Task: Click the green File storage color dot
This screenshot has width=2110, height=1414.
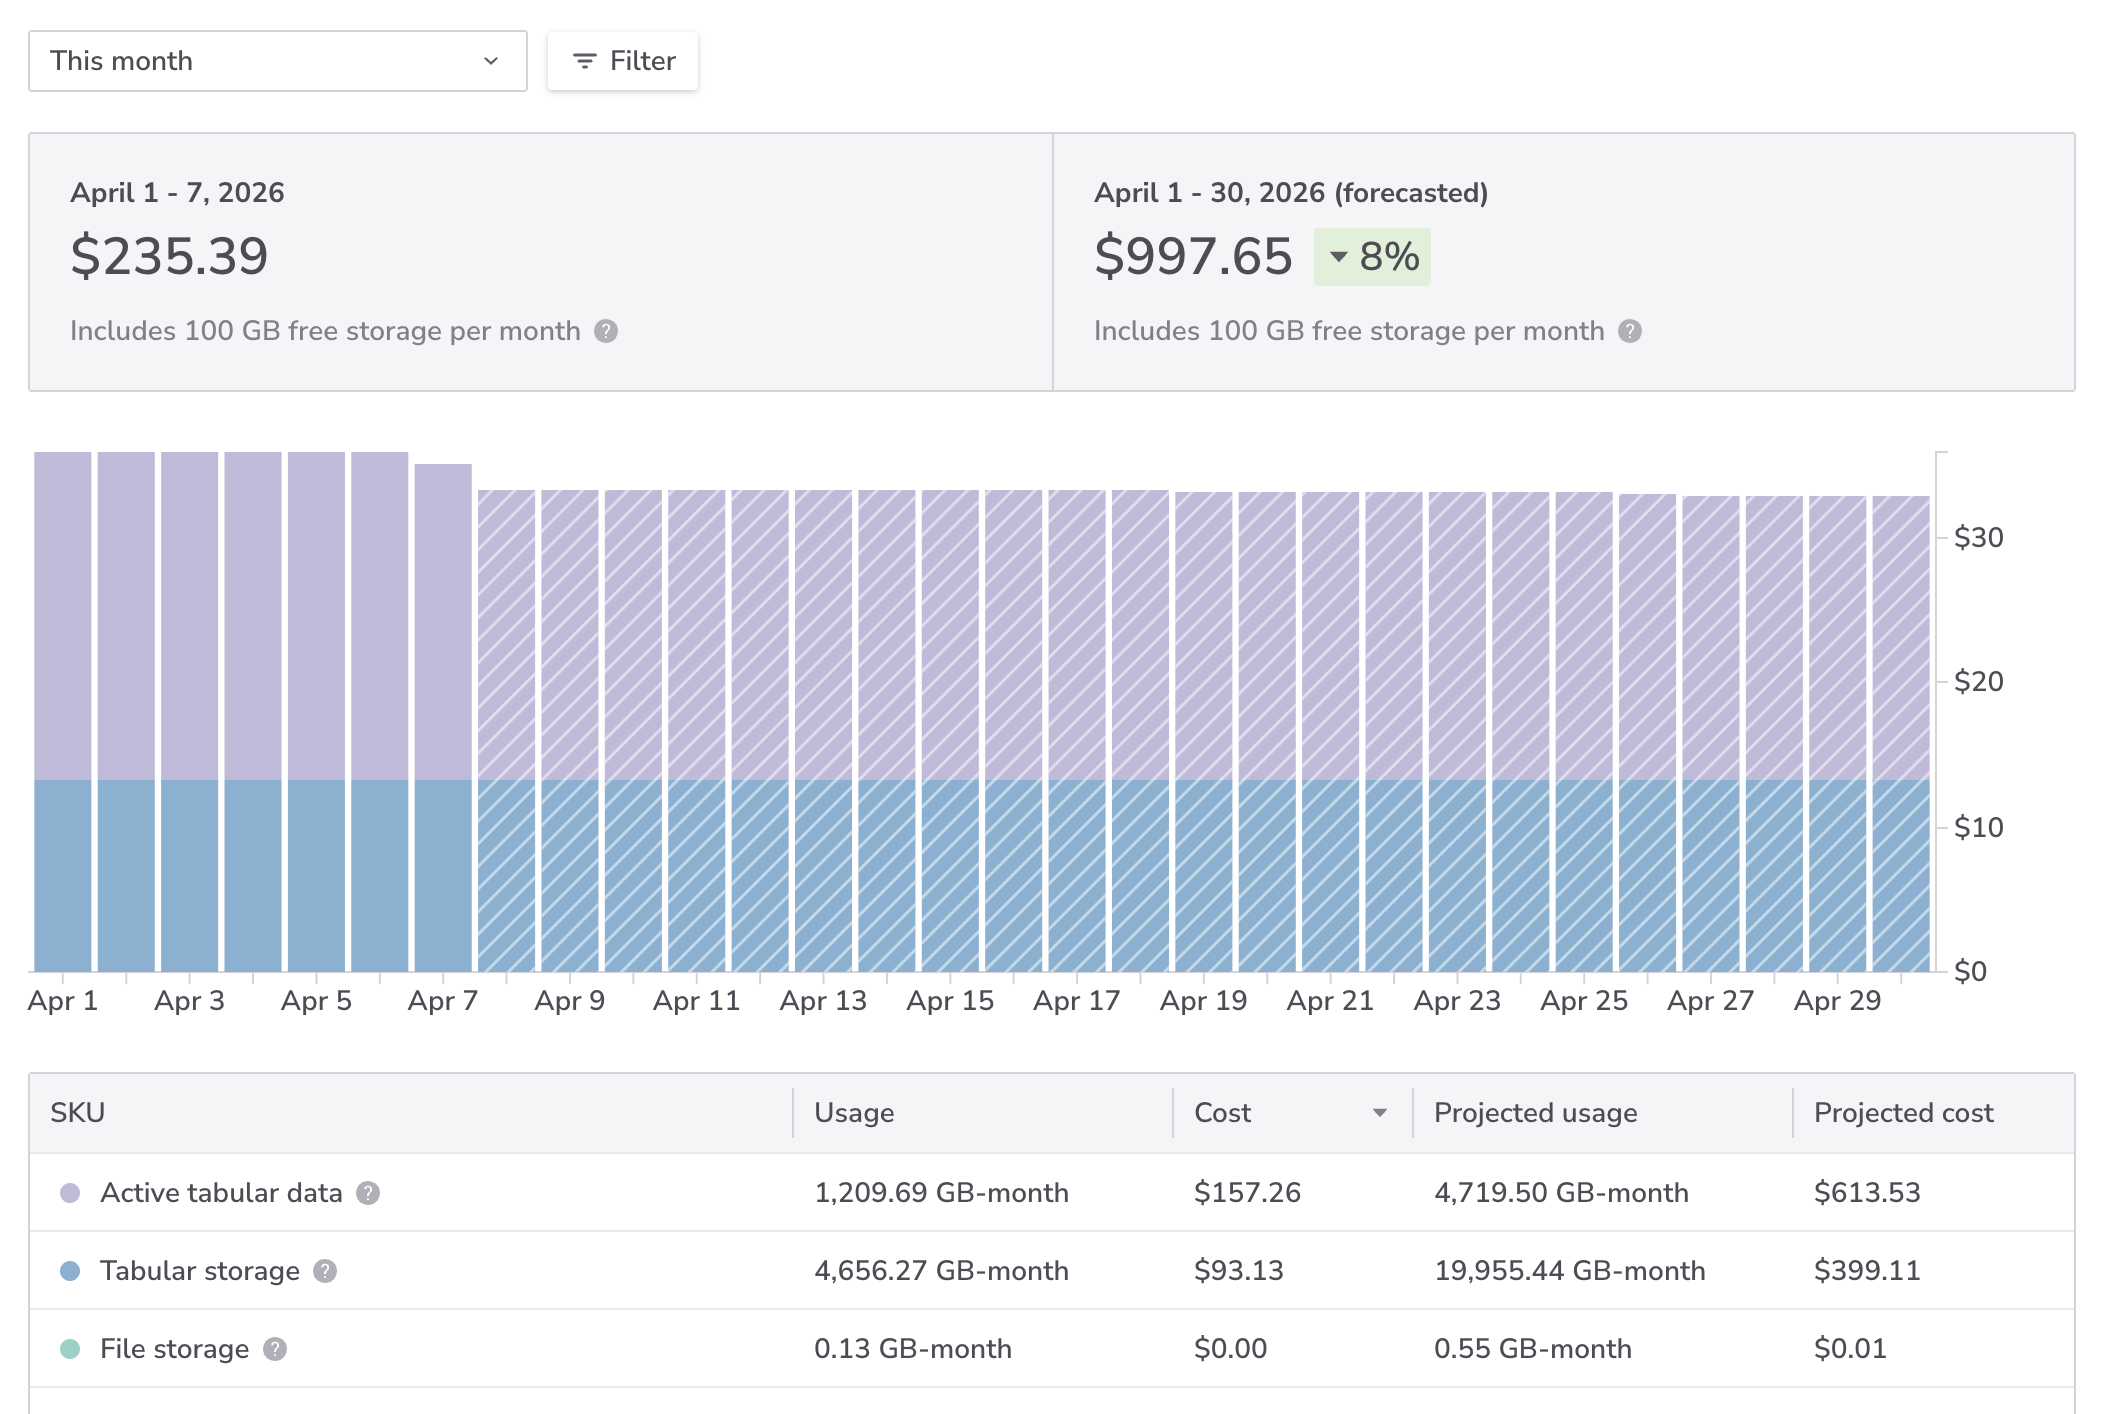Action: tap(70, 1349)
